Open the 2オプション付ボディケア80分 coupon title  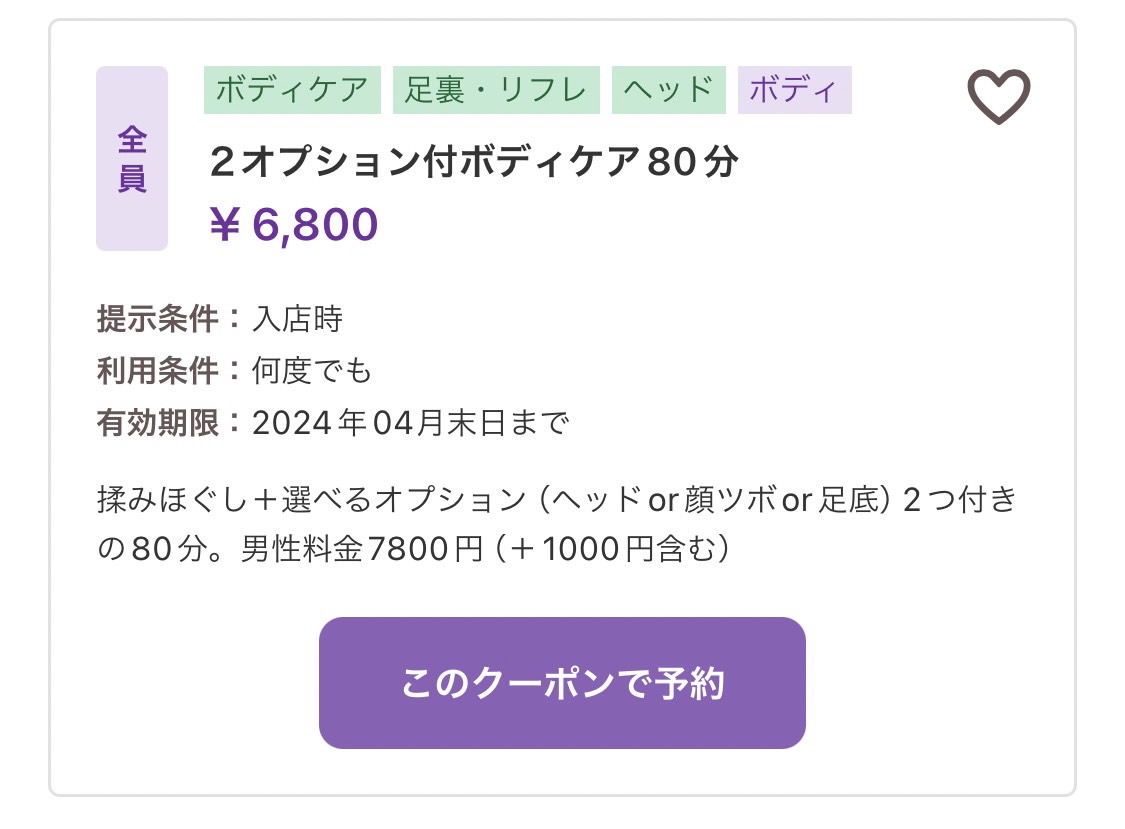click(474, 161)
